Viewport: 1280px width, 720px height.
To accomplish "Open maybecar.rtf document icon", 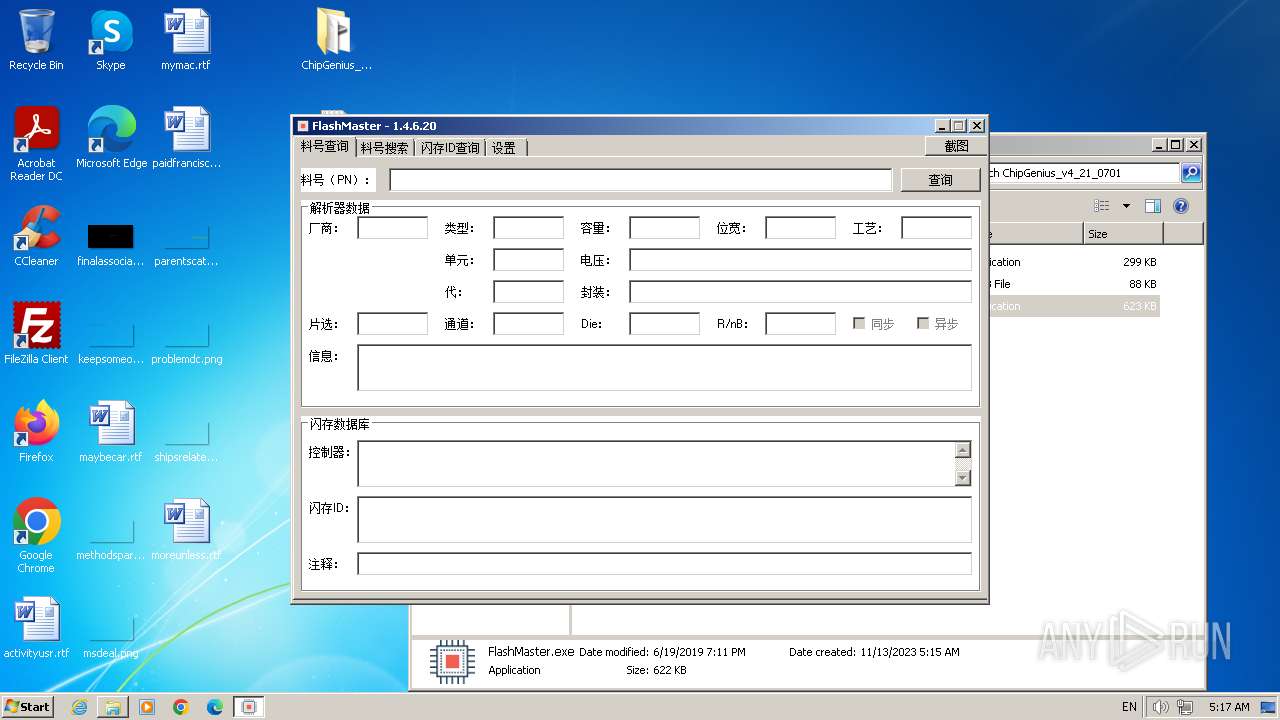I will [x=111, y=431].
